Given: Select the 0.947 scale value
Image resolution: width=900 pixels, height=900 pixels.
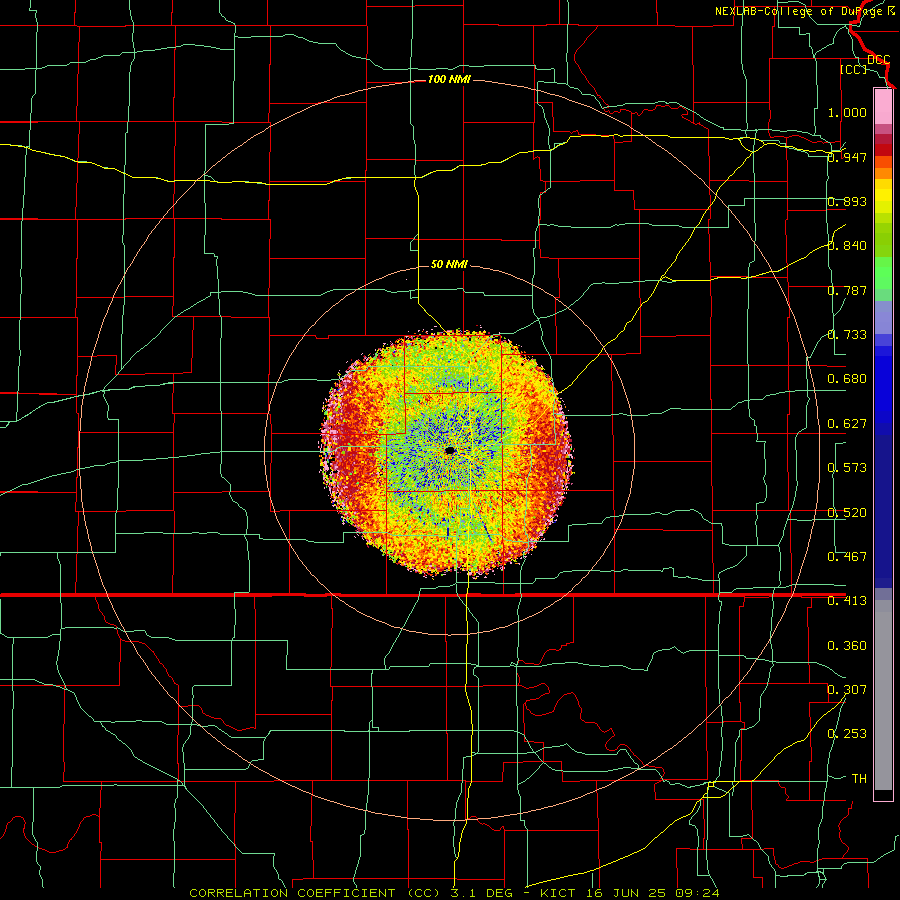Looking at the screenshot, I should 847,157.
